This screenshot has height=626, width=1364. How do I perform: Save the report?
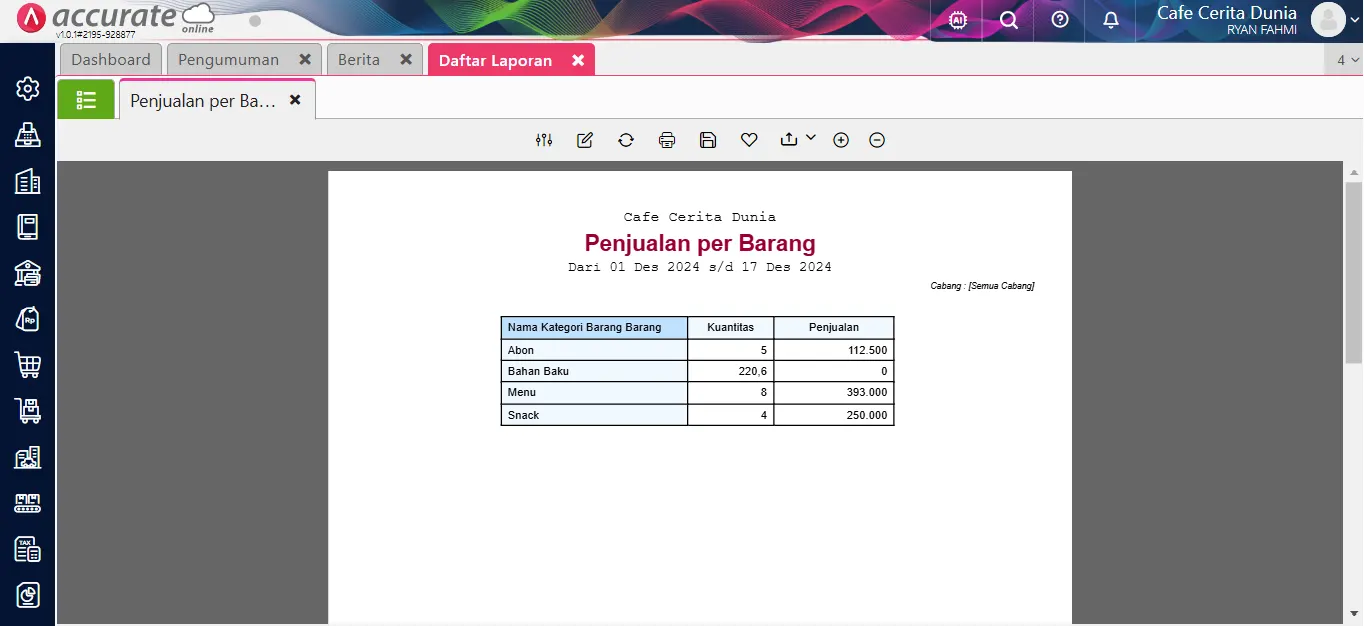[707, 140]
